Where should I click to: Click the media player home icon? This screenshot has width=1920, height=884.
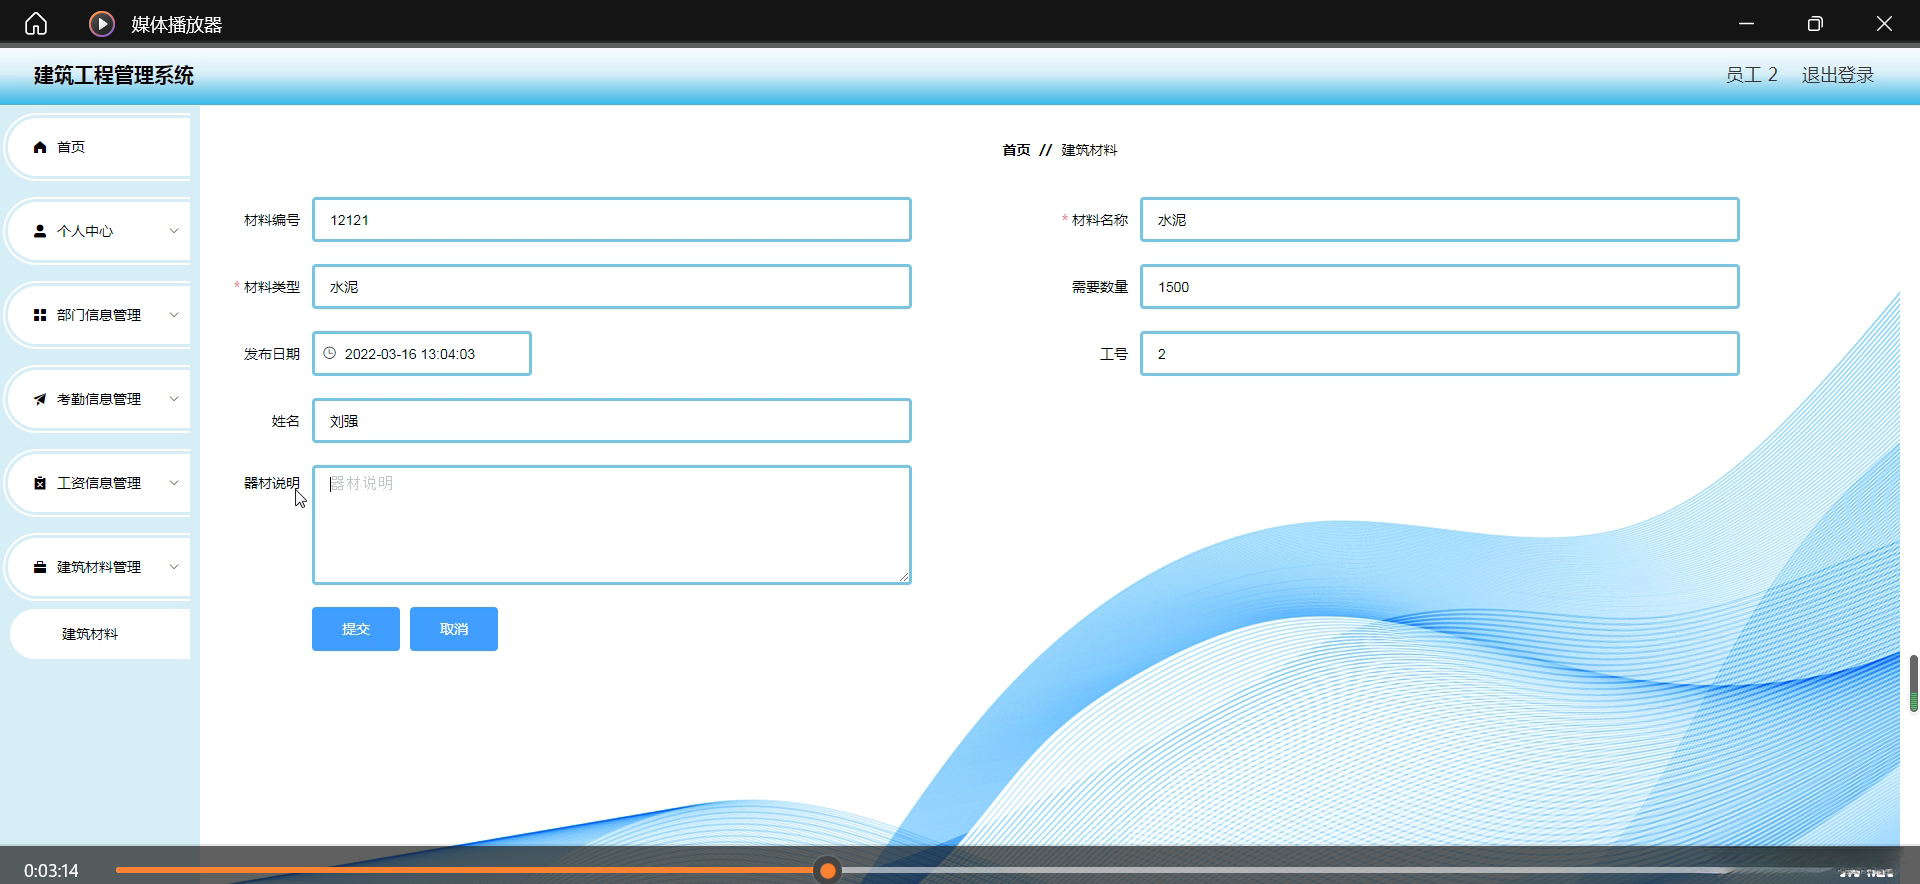(36, 24)
